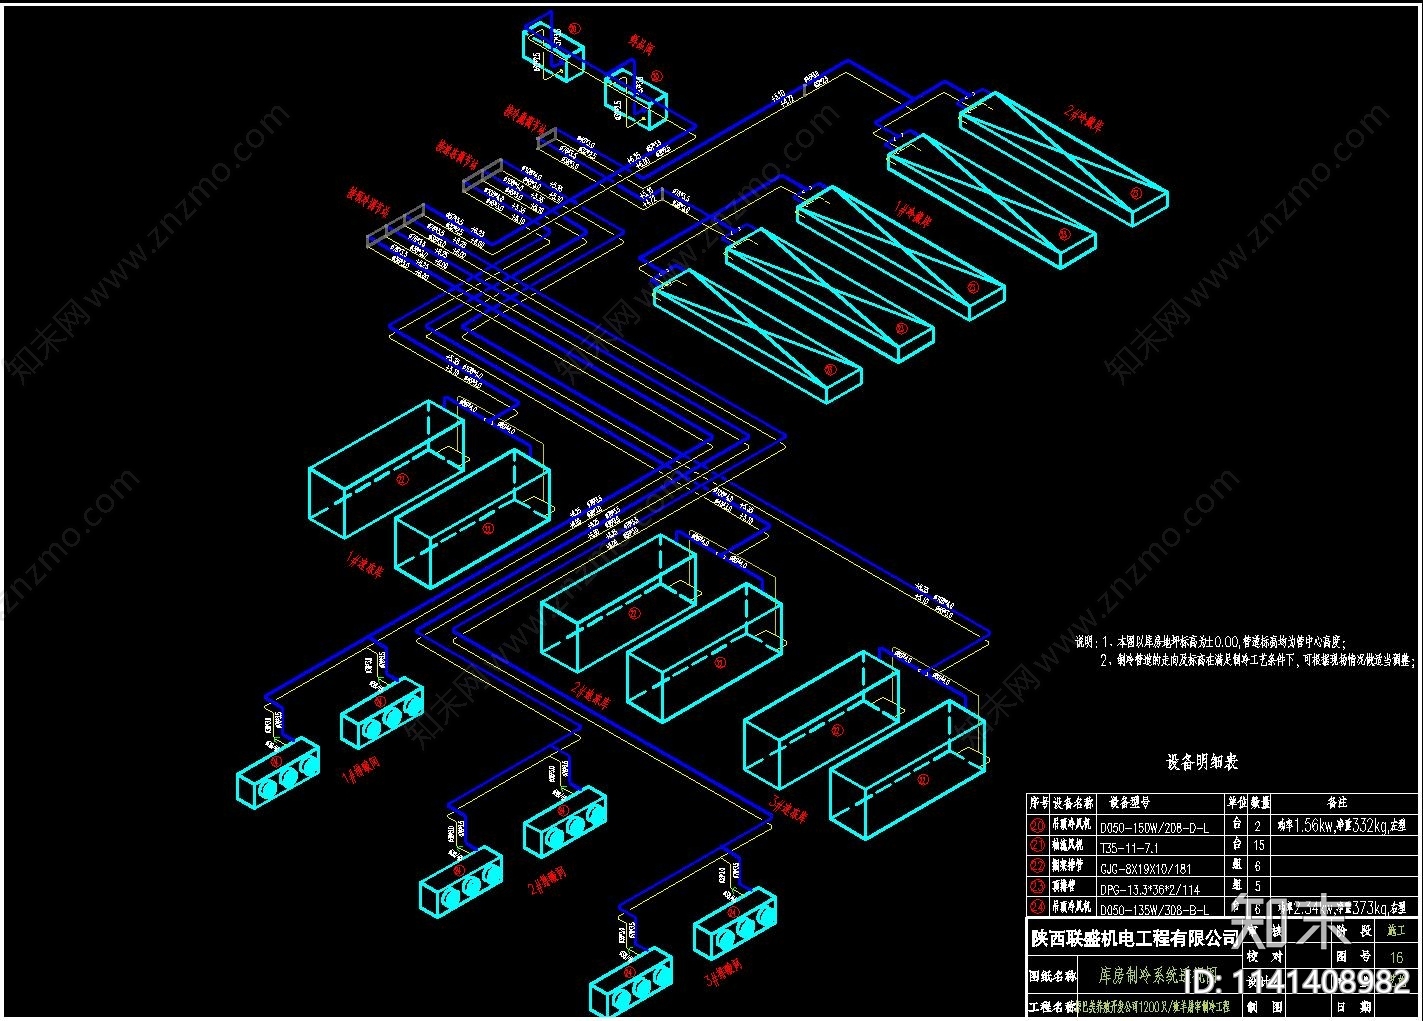
Task: Select model text GJG-8X19X10/181
Action: [x=1148, y=868]
